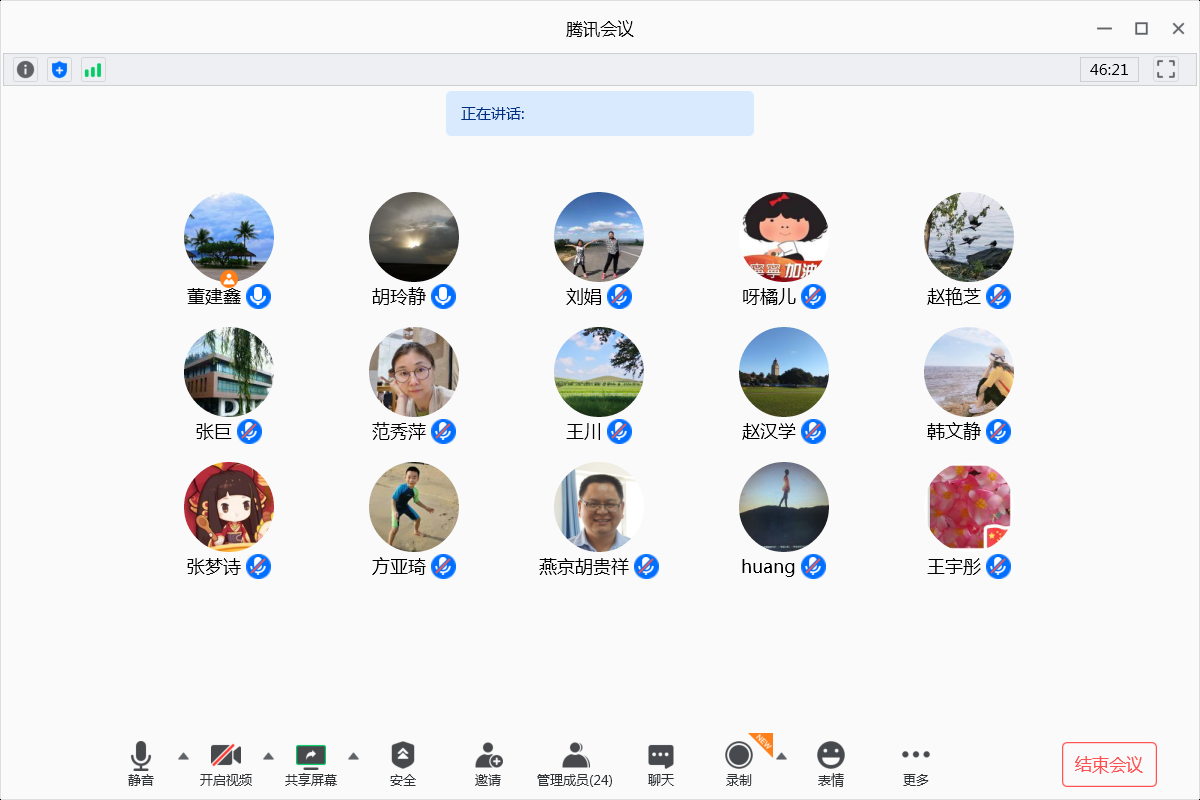This screenshot has height=800, width=1200.
Task: Check the green network signal icon
Action: point(93,70)
